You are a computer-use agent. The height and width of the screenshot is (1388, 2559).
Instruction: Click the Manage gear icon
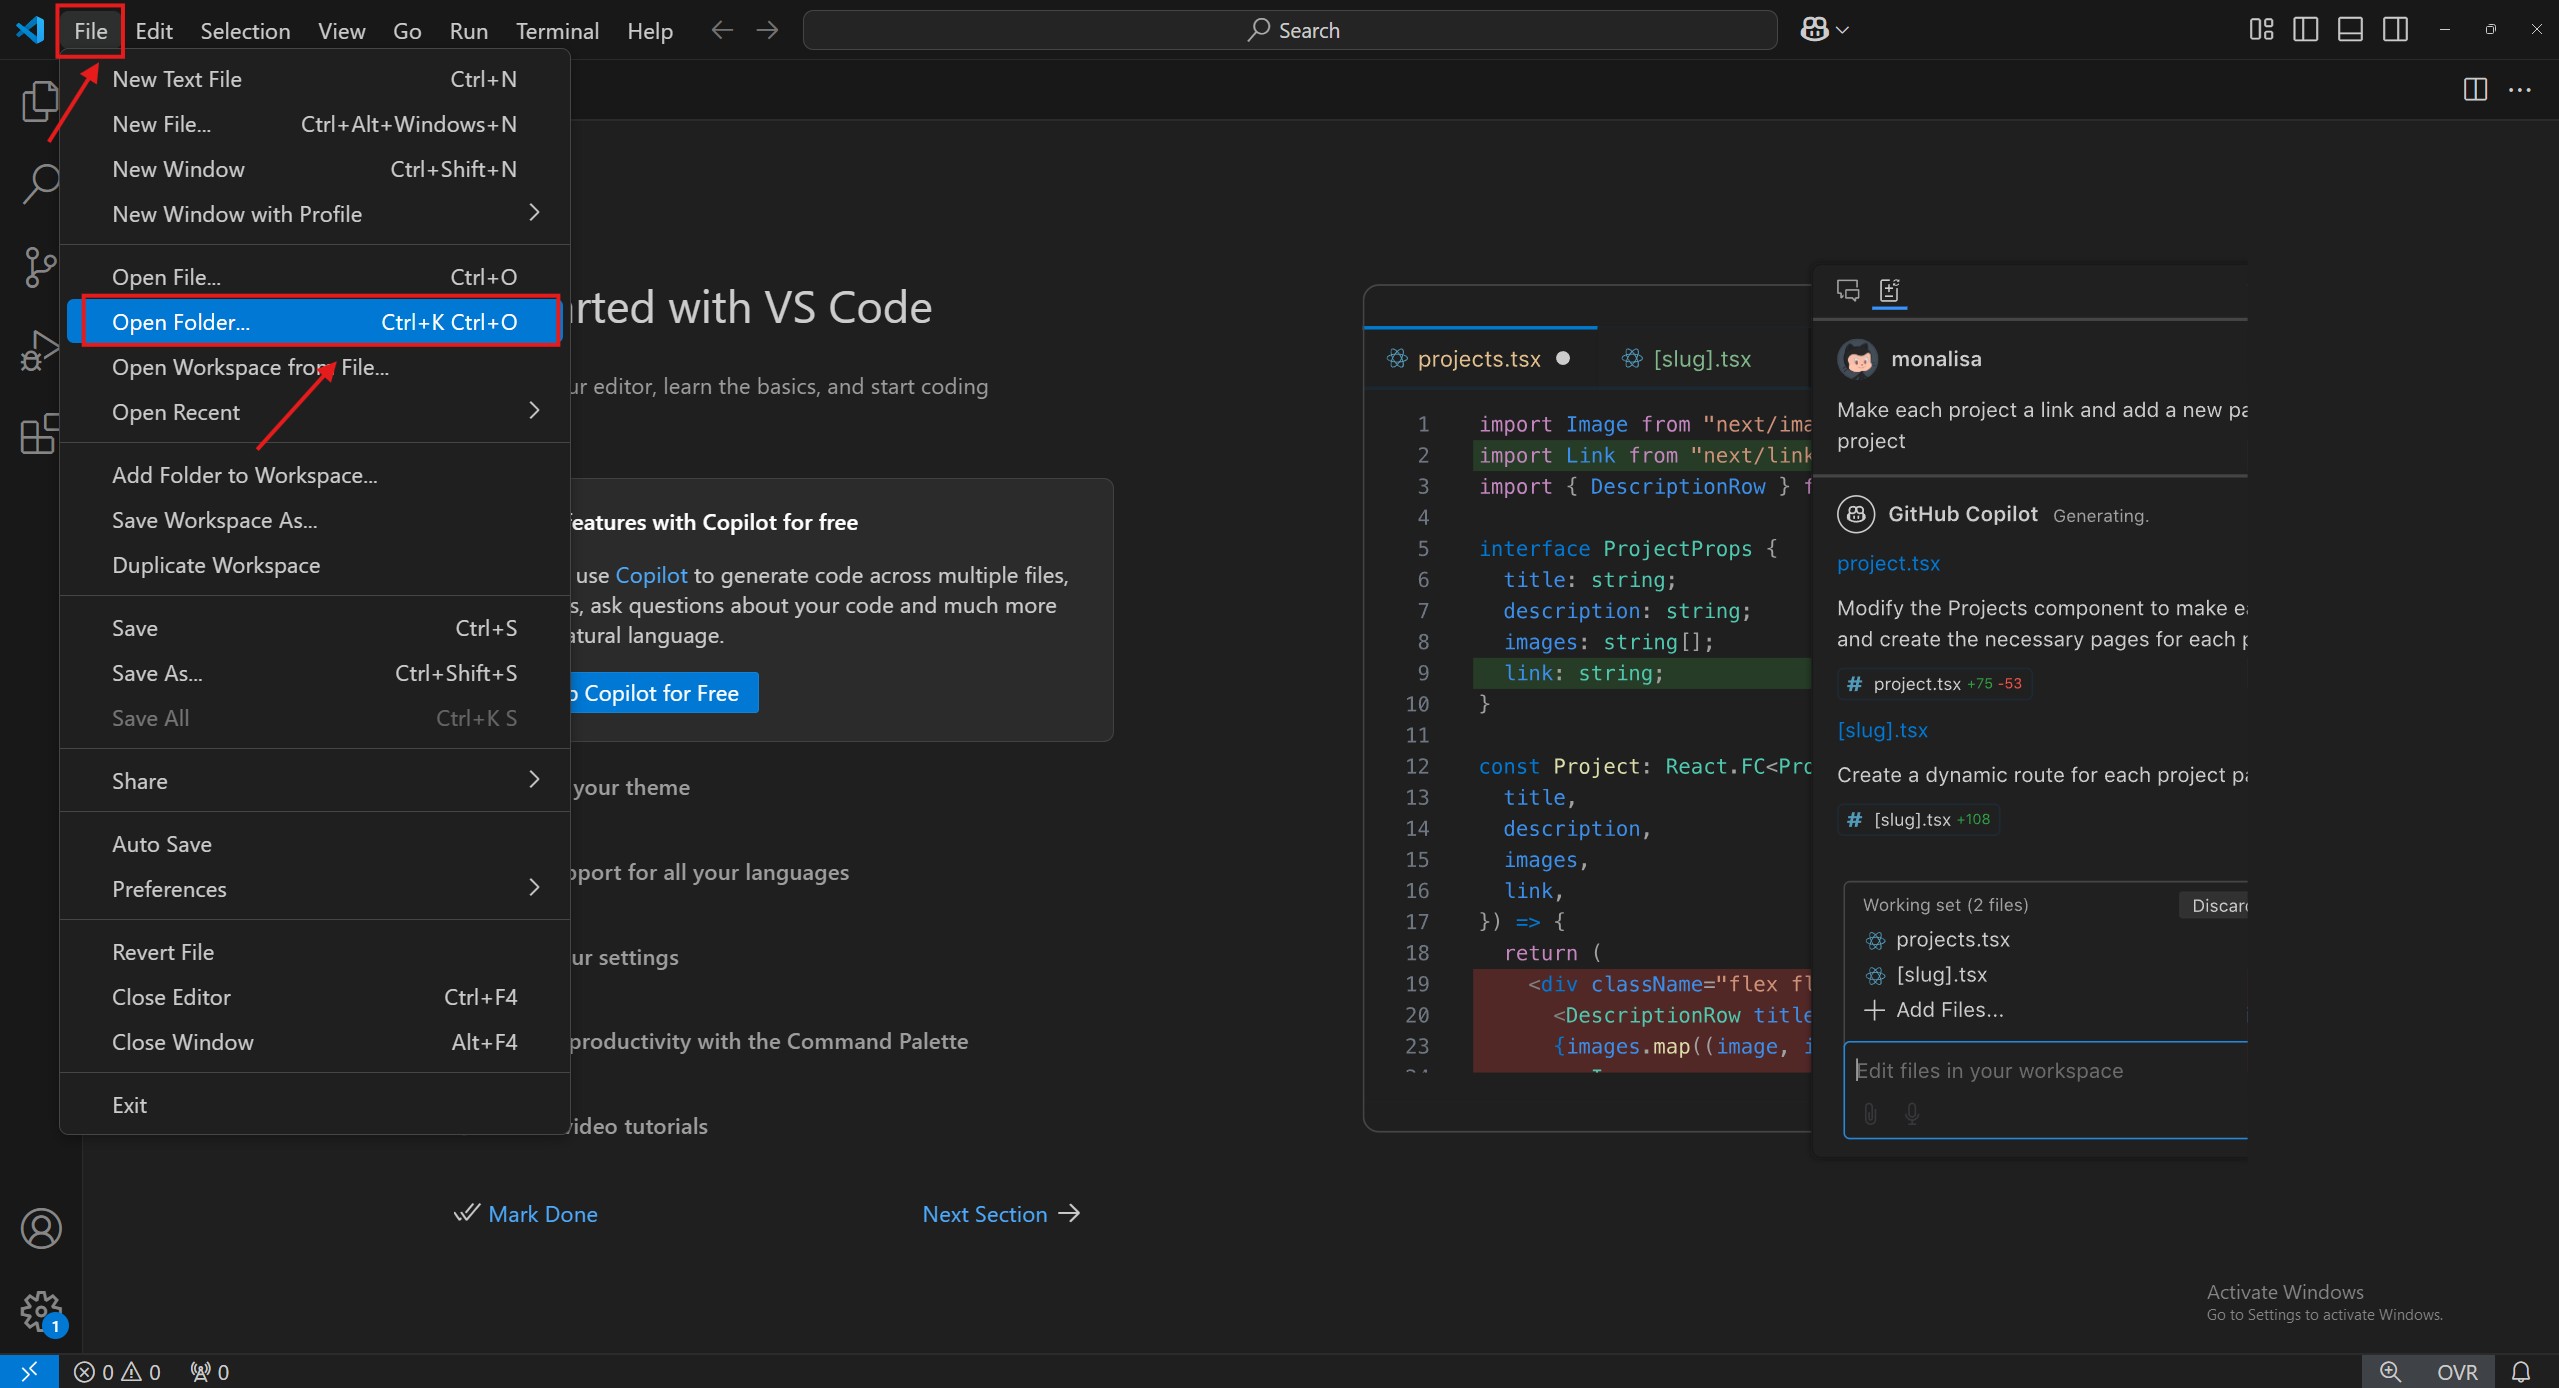point(41,1311)
